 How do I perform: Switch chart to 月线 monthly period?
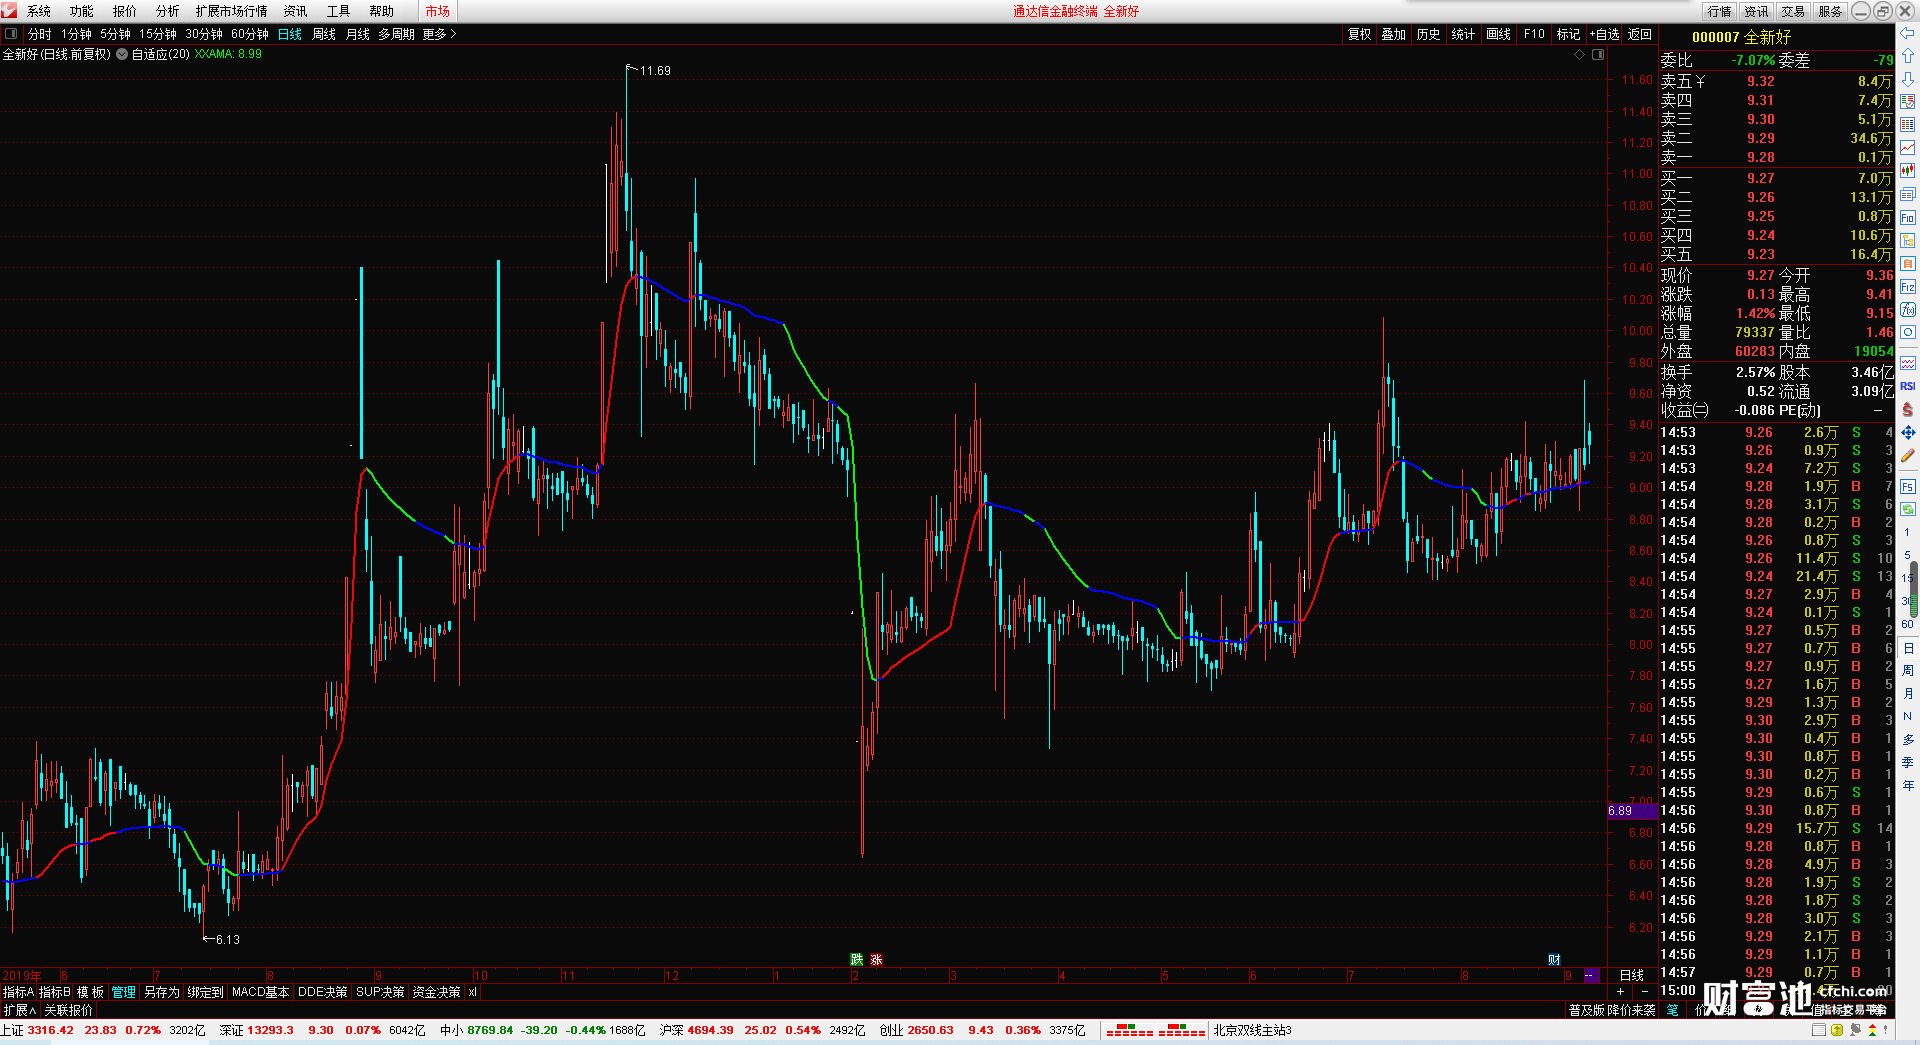point(358,34)
